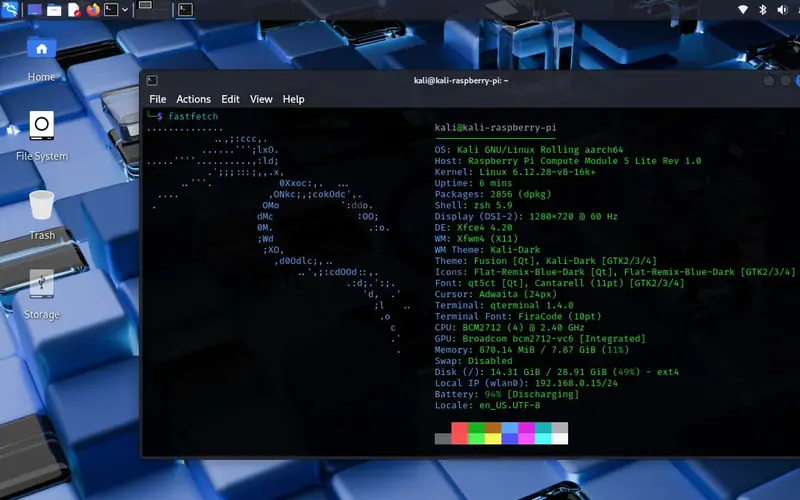Click the 'Theme: Fusion [Qt]' line
800x500 pixels.
(x=545, y=261)
